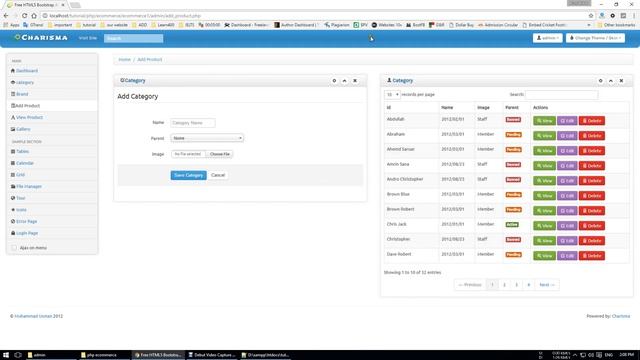Close the Add Category panel

(355, 81)
